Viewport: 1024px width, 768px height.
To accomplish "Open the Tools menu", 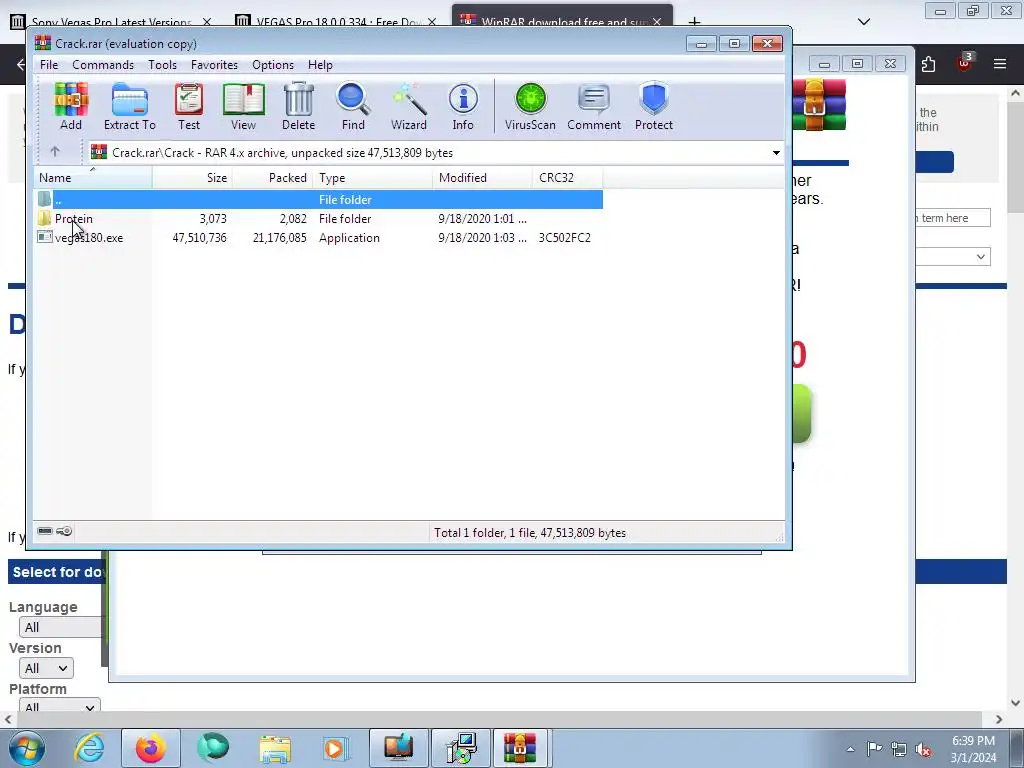I will (162, 65).
